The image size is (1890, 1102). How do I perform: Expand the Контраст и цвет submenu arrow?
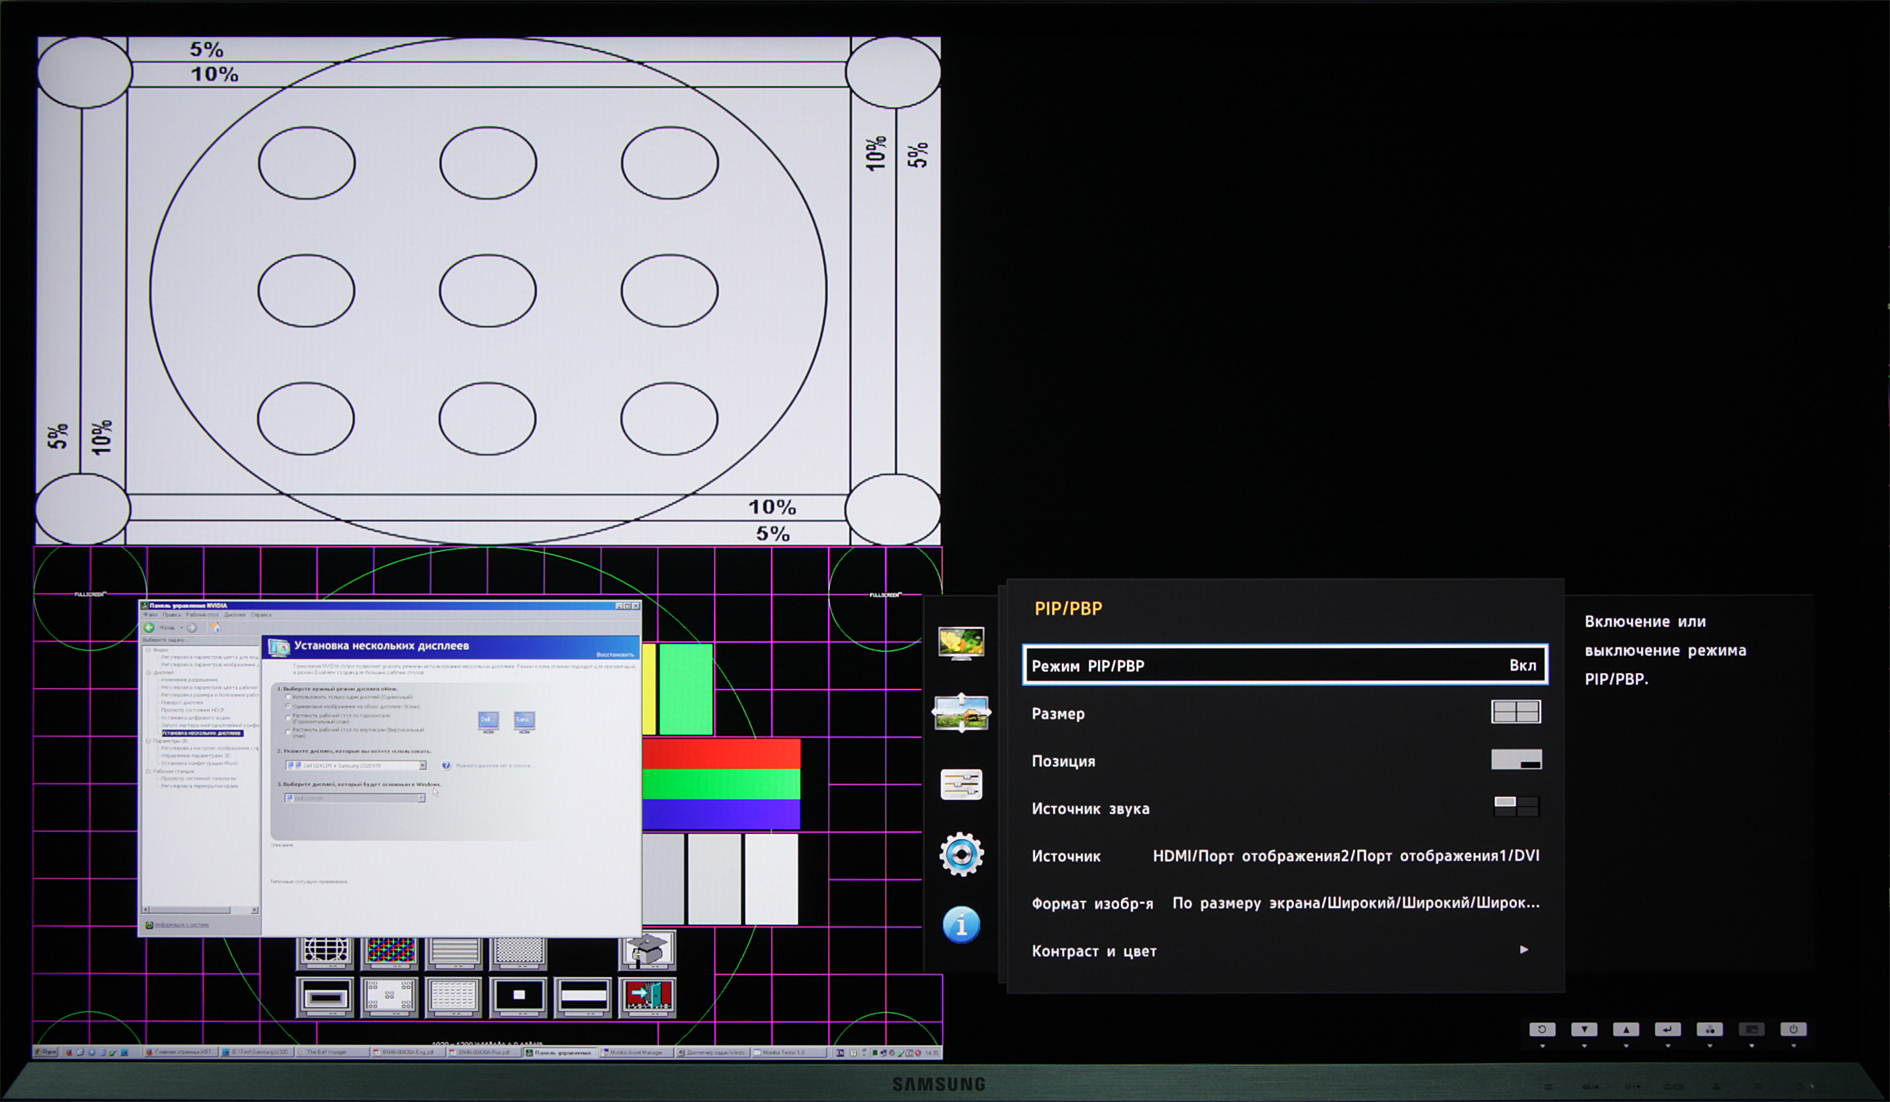pos(1523,950)
